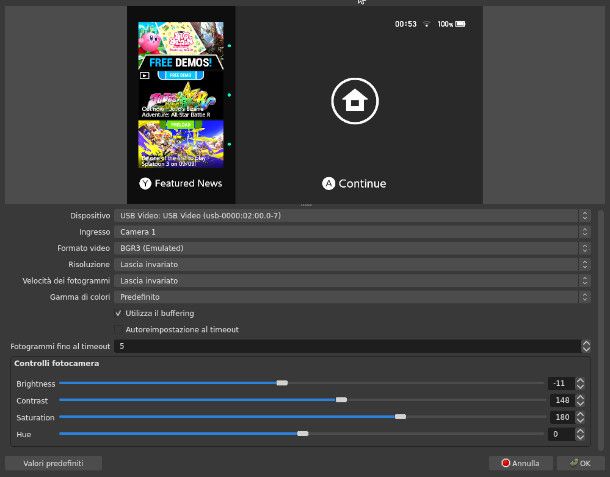This screenshot has width=610, height=477.
Task: Increase Brightness with the stepper up arrow
Action: point(580,381)
